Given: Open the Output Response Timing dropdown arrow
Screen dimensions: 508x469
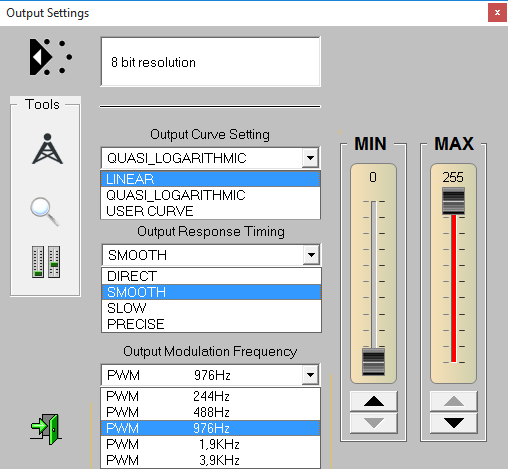Looking at the screenshot, I should pyautogui.click(x=311, y=255).
